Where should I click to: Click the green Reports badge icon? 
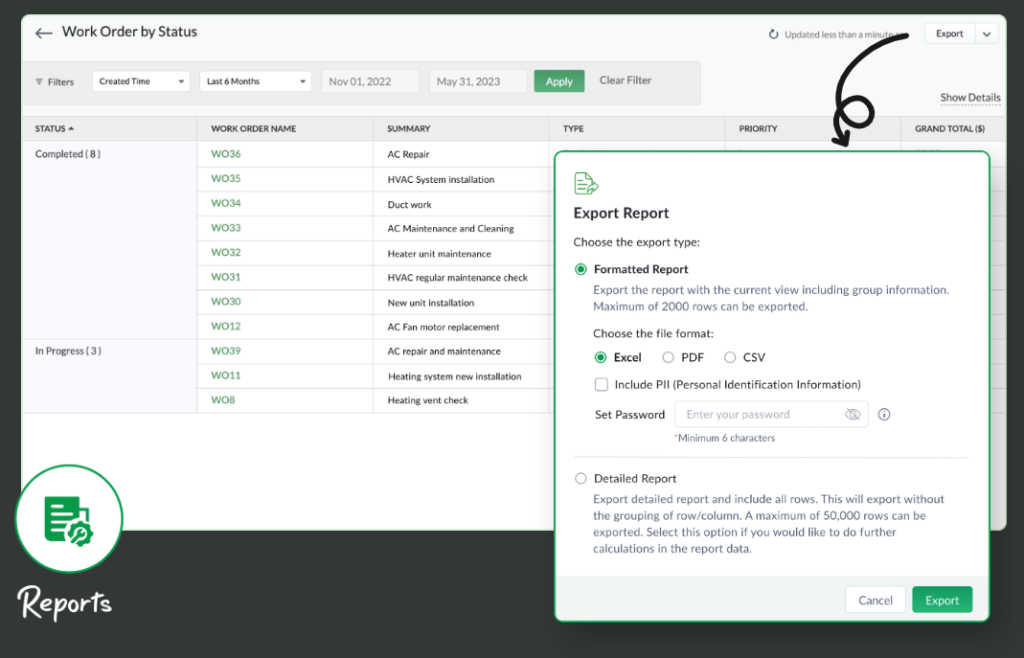point(68,518)
